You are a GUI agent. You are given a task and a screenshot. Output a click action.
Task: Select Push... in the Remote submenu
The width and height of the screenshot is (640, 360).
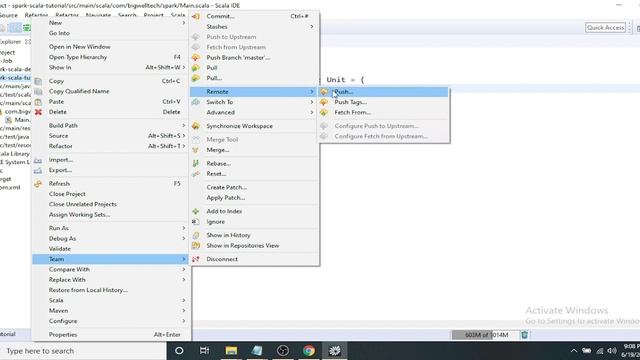tap(383, 92)
